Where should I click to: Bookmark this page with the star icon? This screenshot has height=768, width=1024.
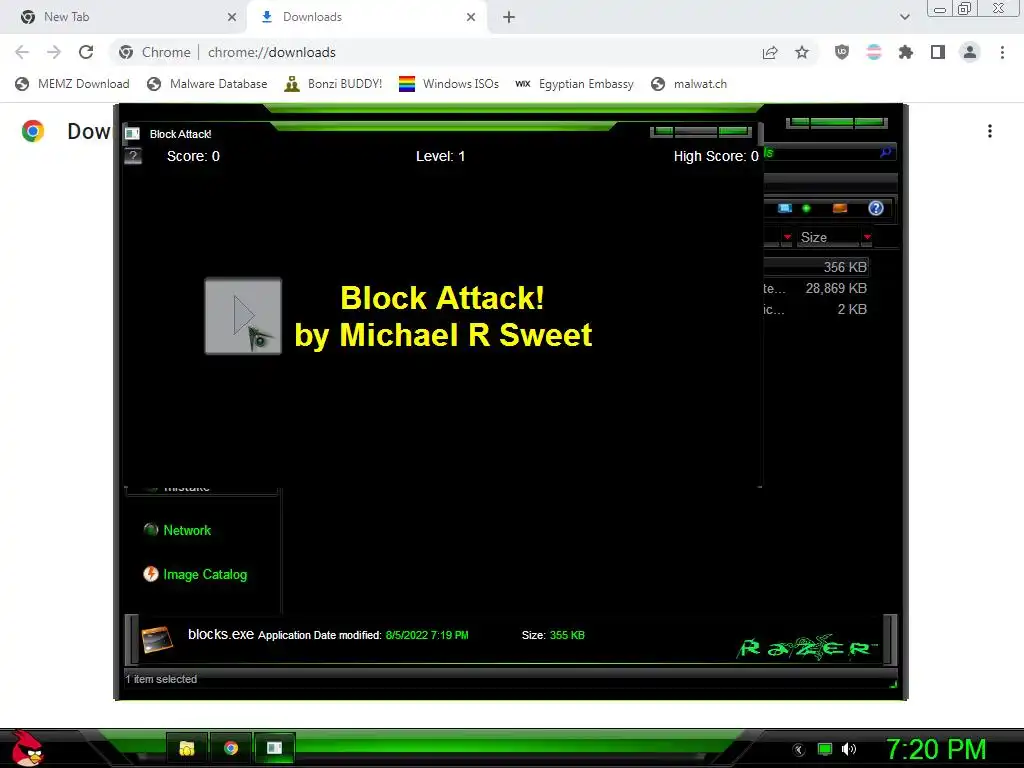click(x=802, y=52)
